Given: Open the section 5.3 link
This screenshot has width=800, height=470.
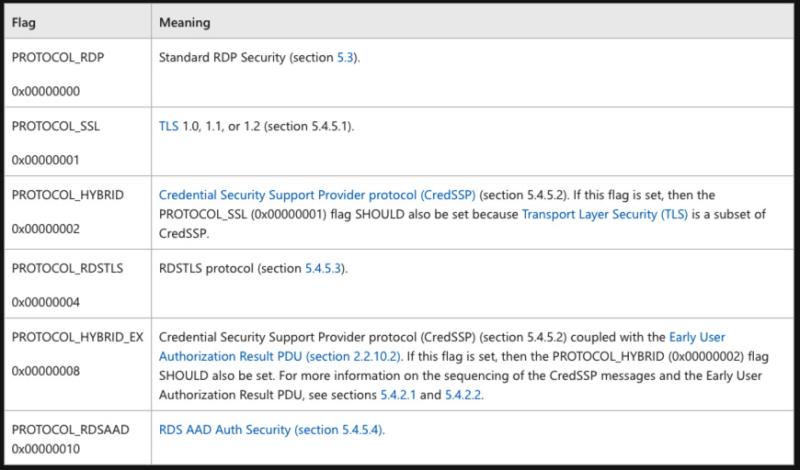Looking at the screenshot, I should click(345, 57).
